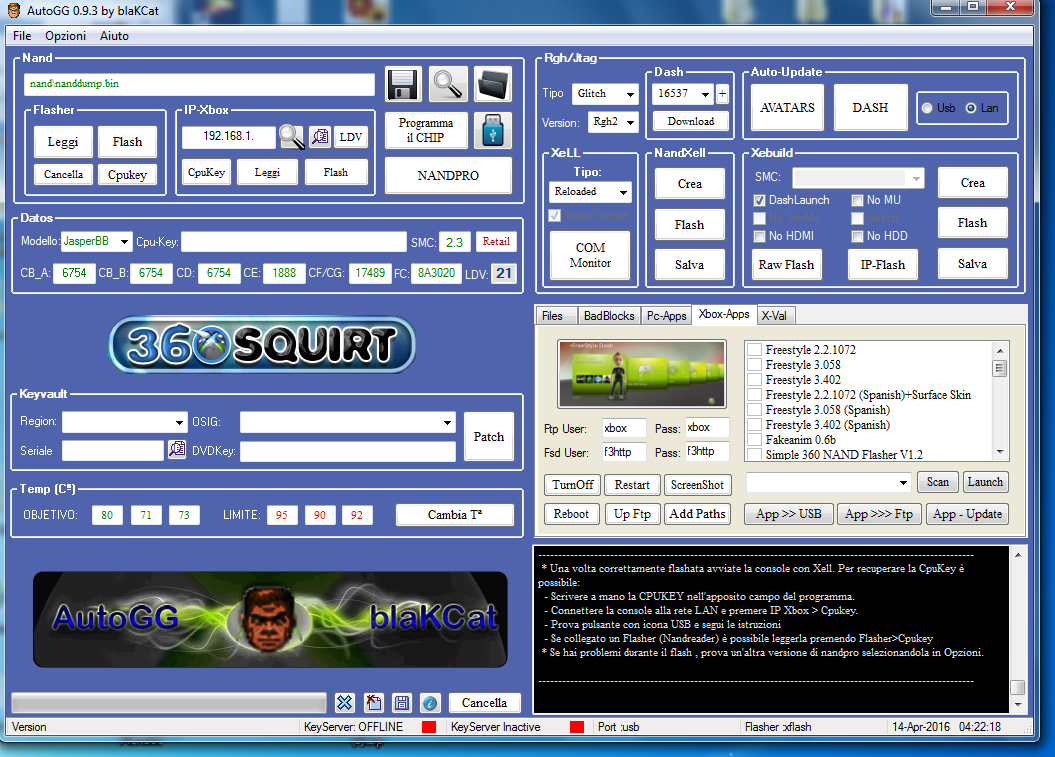This screenshot has width=1055, height=757.
Task: Toggle the DashLaunch checkbox
Action: (760, 201)
